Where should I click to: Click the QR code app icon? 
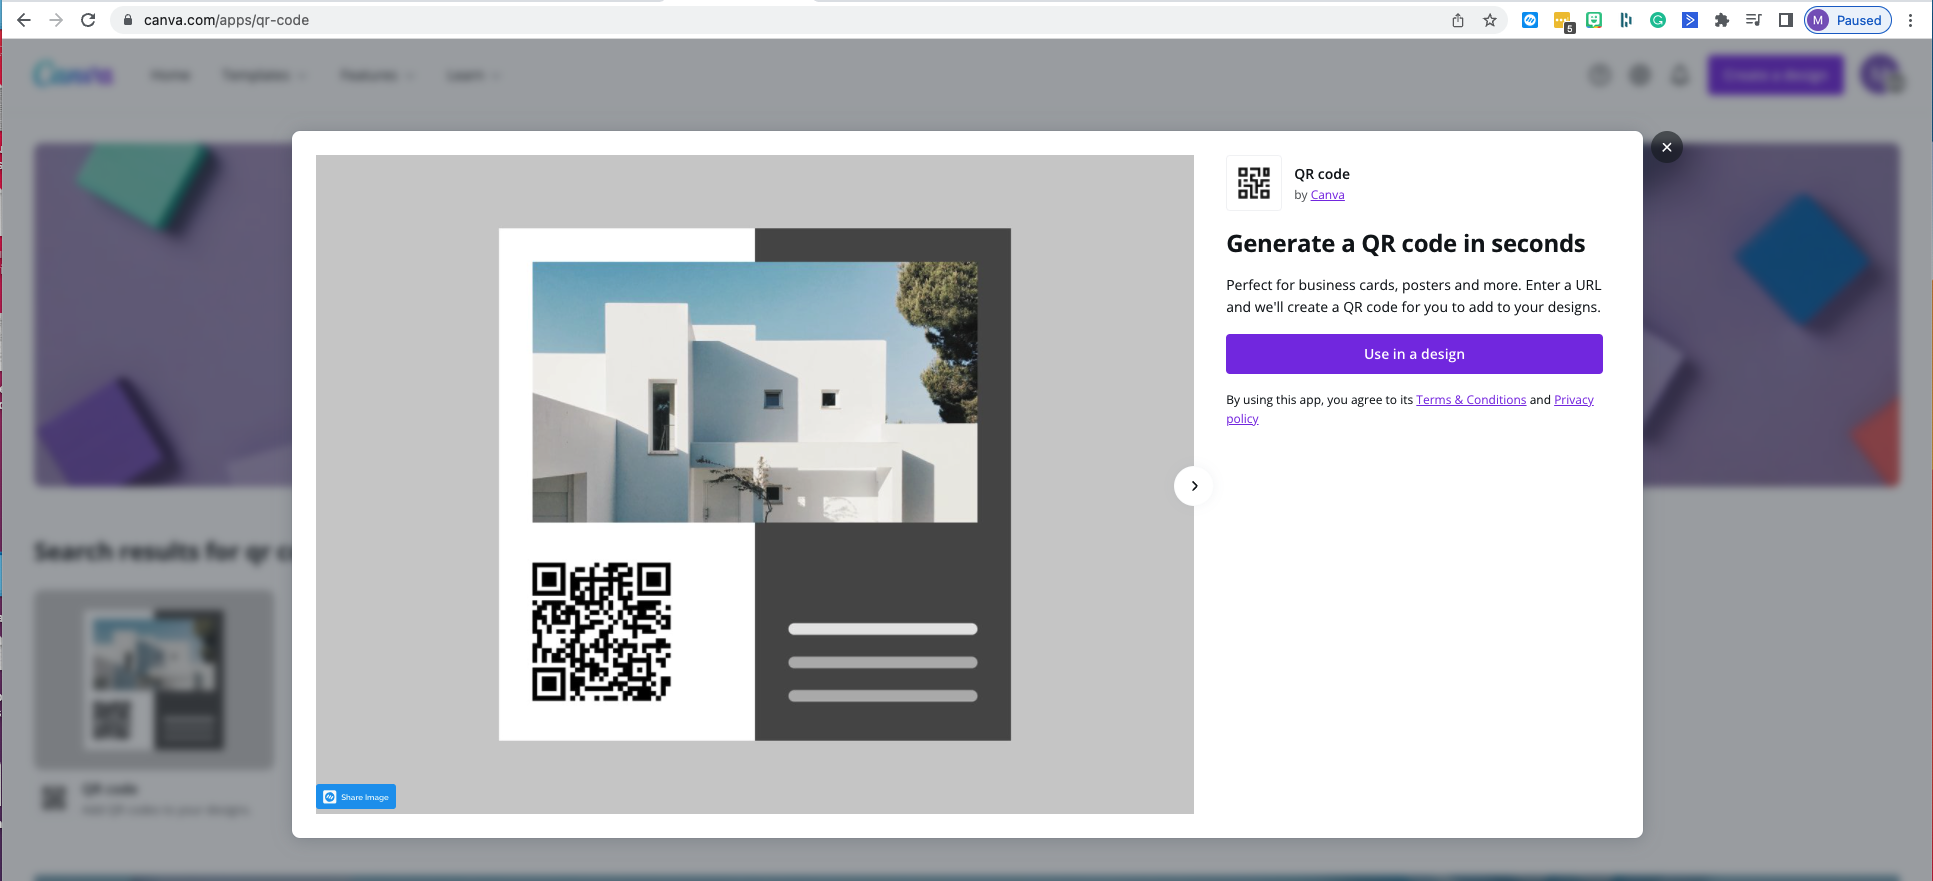tap(1254, 183)
